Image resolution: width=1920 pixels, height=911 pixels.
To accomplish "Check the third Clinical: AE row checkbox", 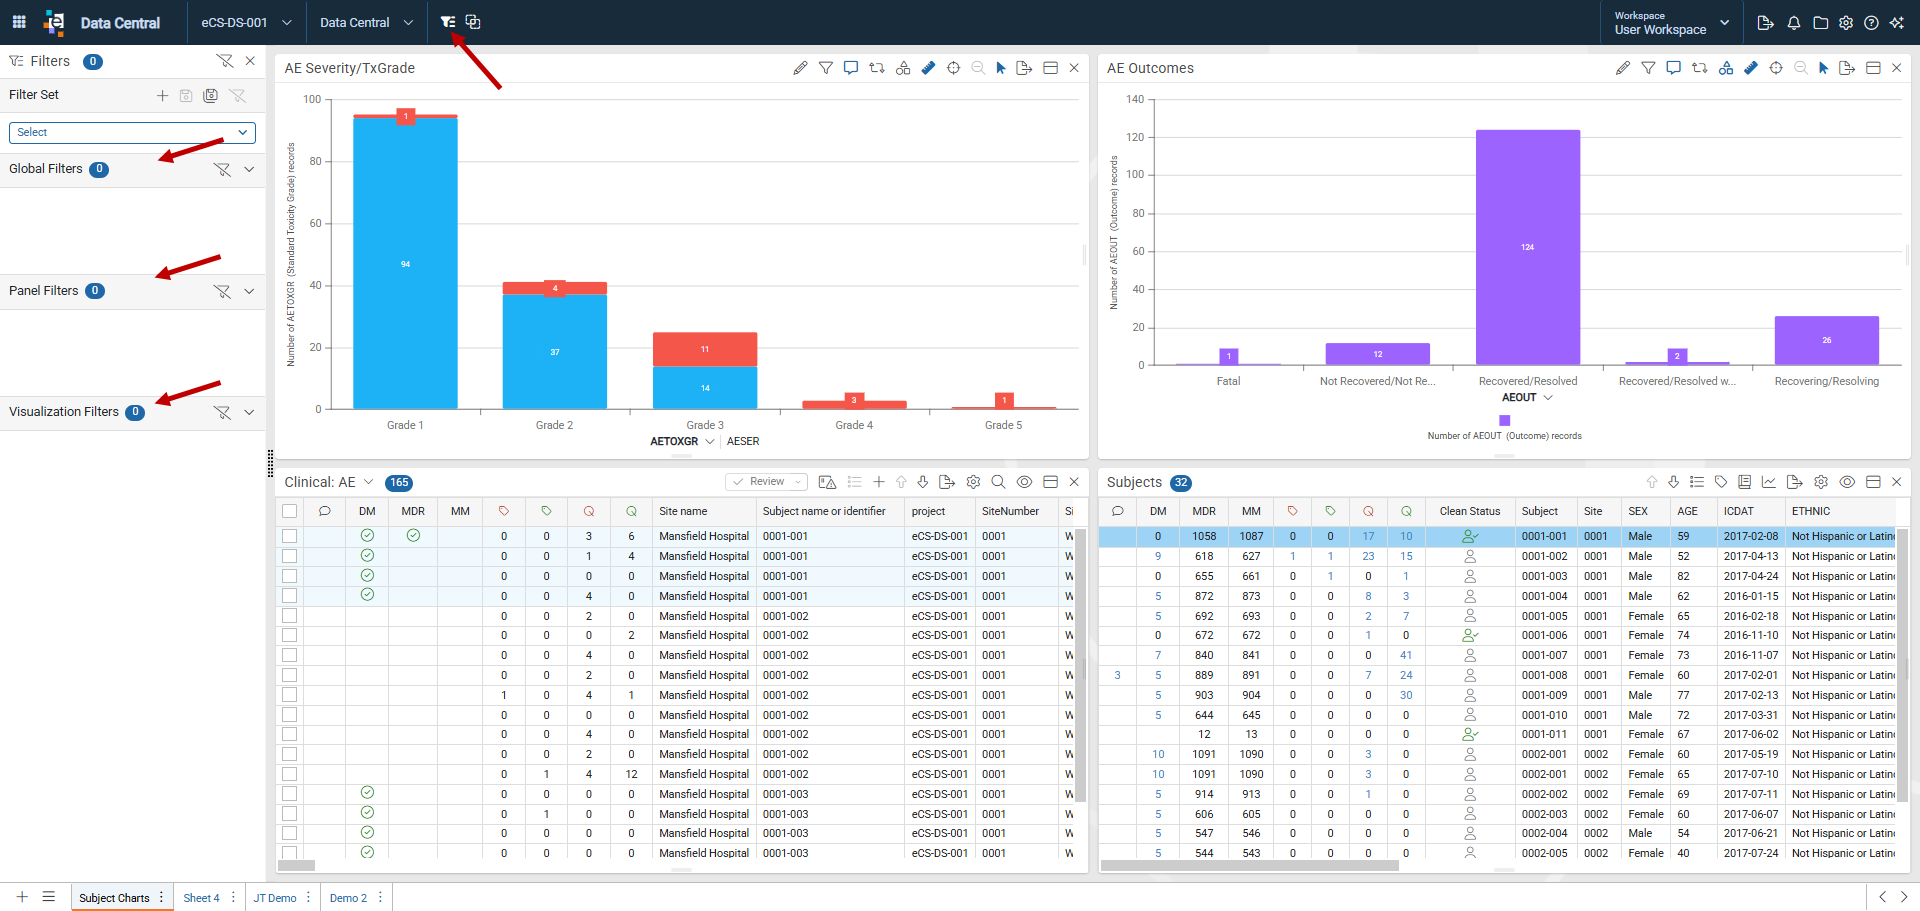I will click(x=290, y=576).
